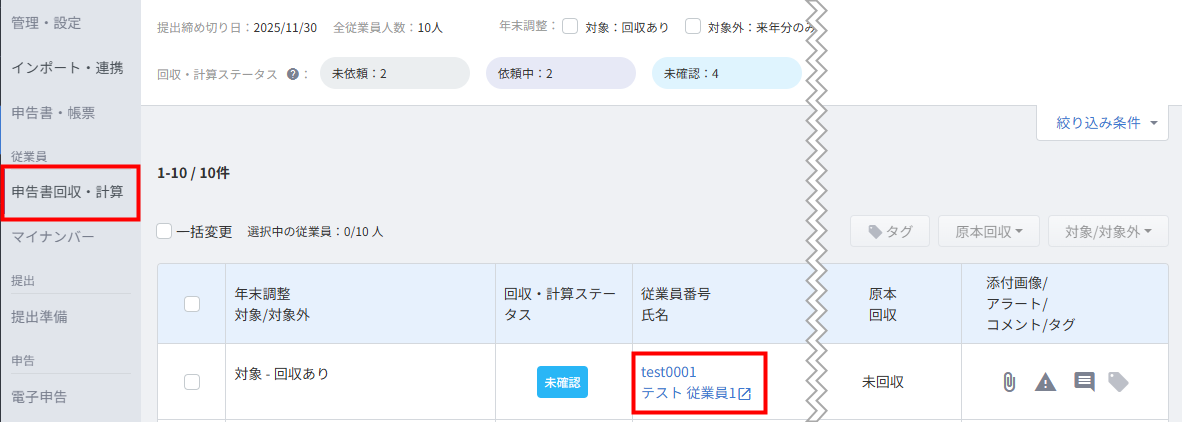Click the help question mark icon
Image resolution: width=1182 pixels, height=422 pixels.
tap(292, 74)
